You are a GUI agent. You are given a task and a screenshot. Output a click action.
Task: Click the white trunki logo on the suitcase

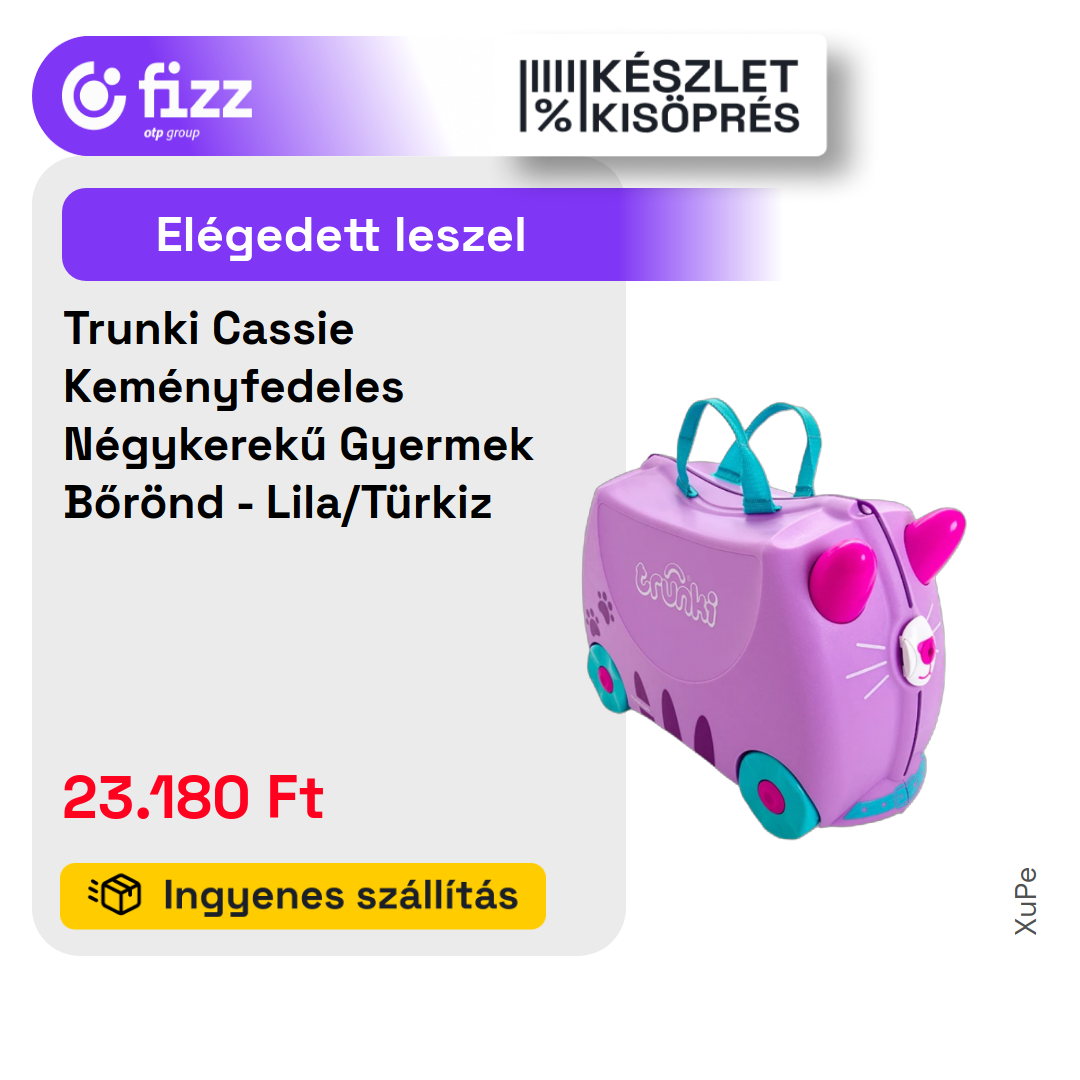(x=676, y=592)
